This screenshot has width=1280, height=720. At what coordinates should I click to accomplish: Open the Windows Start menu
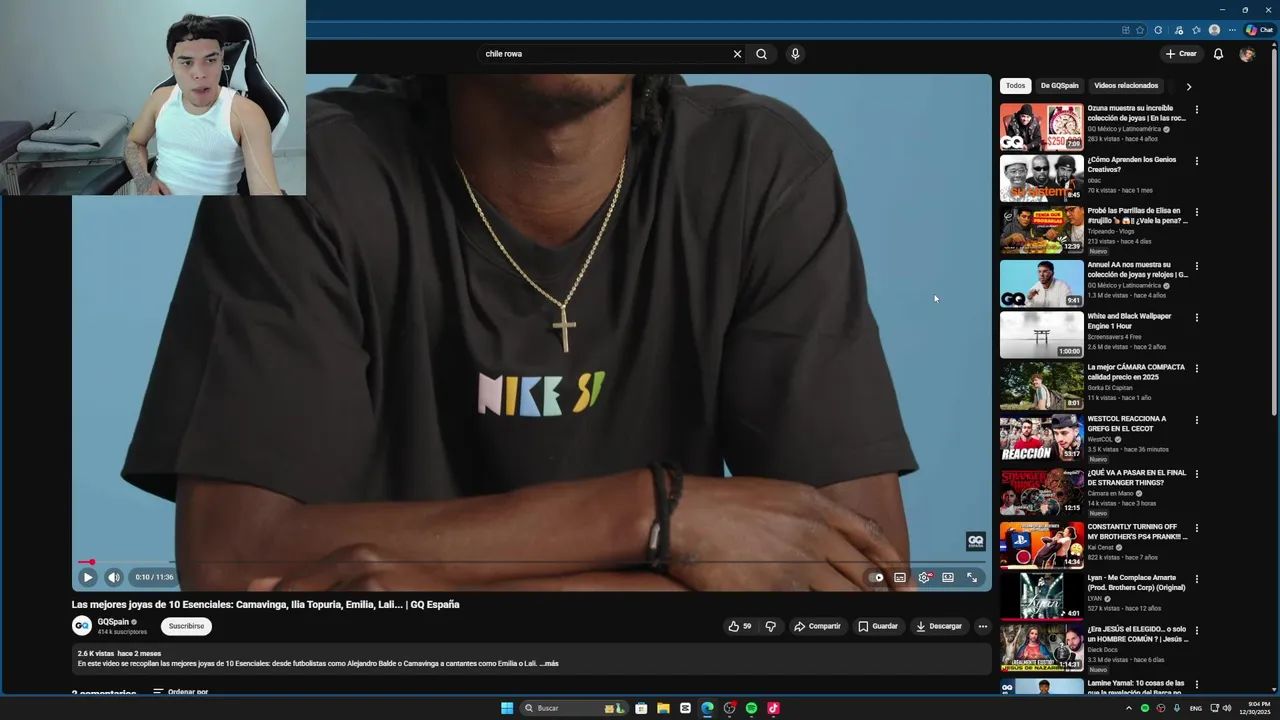coord(507,708)
